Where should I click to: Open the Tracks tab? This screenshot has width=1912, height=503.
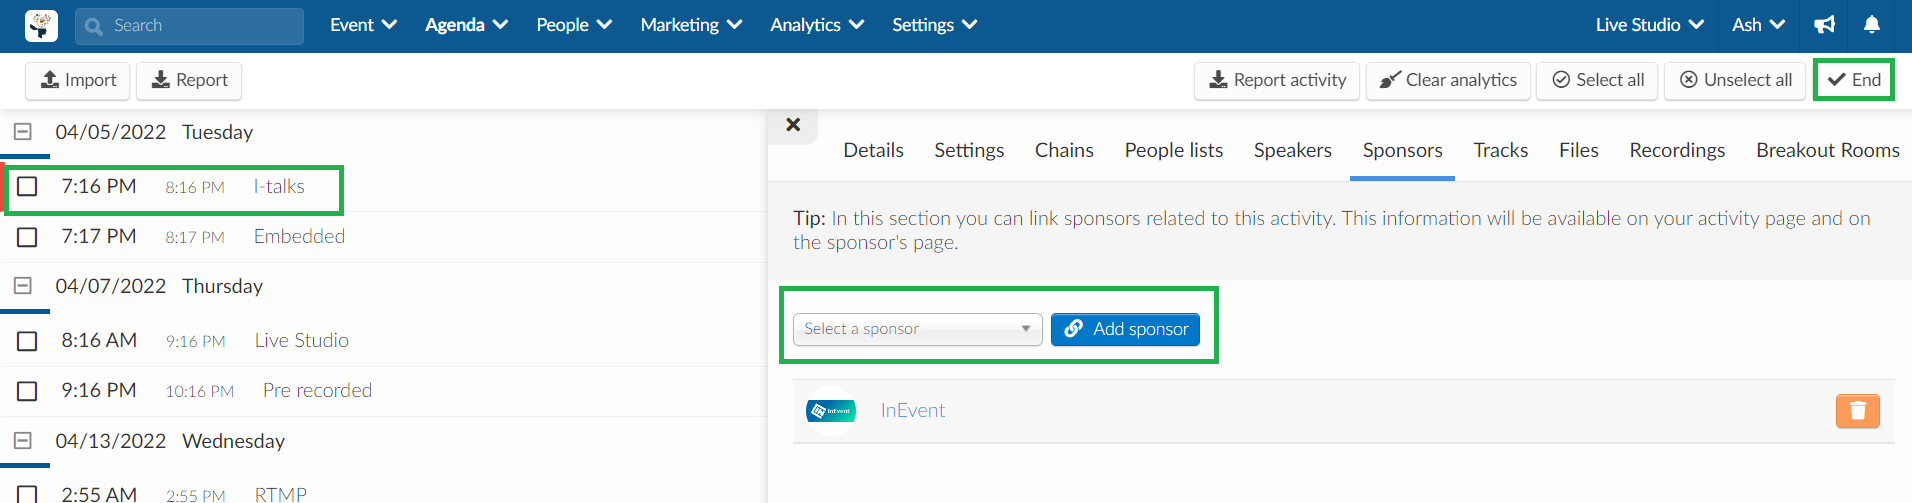click(1500, 150)
